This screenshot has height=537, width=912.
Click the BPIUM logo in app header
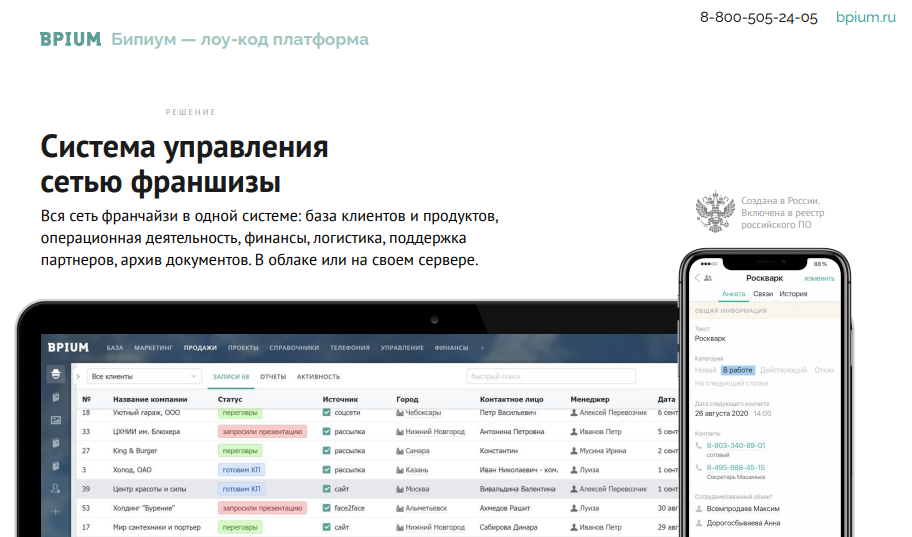point(68,347)
